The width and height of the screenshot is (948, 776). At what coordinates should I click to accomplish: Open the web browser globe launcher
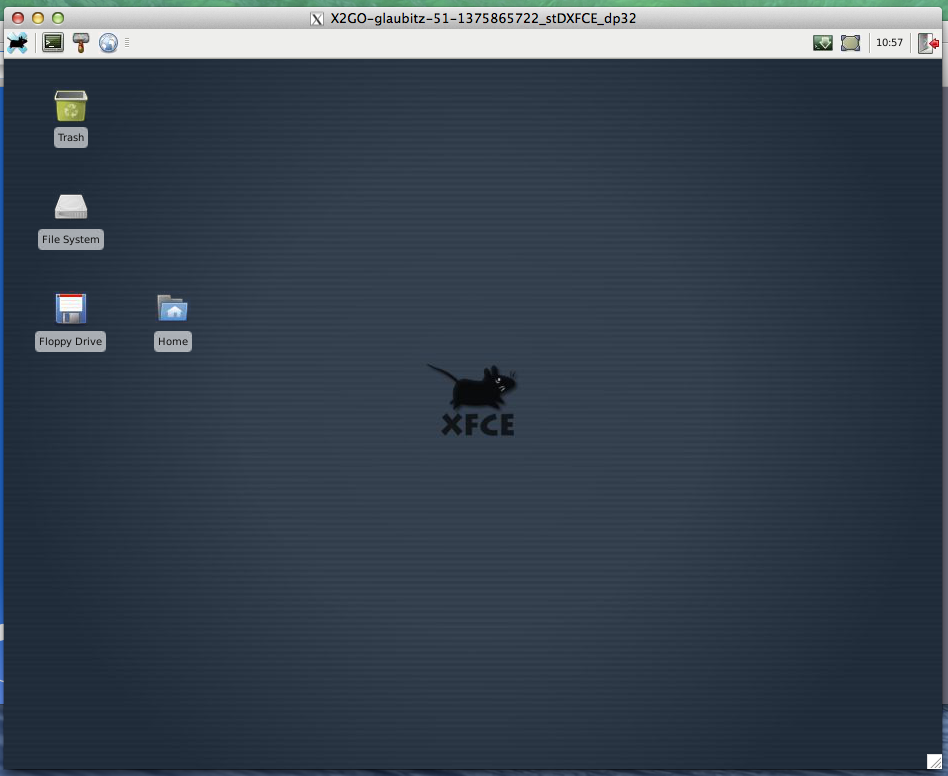tap(108, 43)
